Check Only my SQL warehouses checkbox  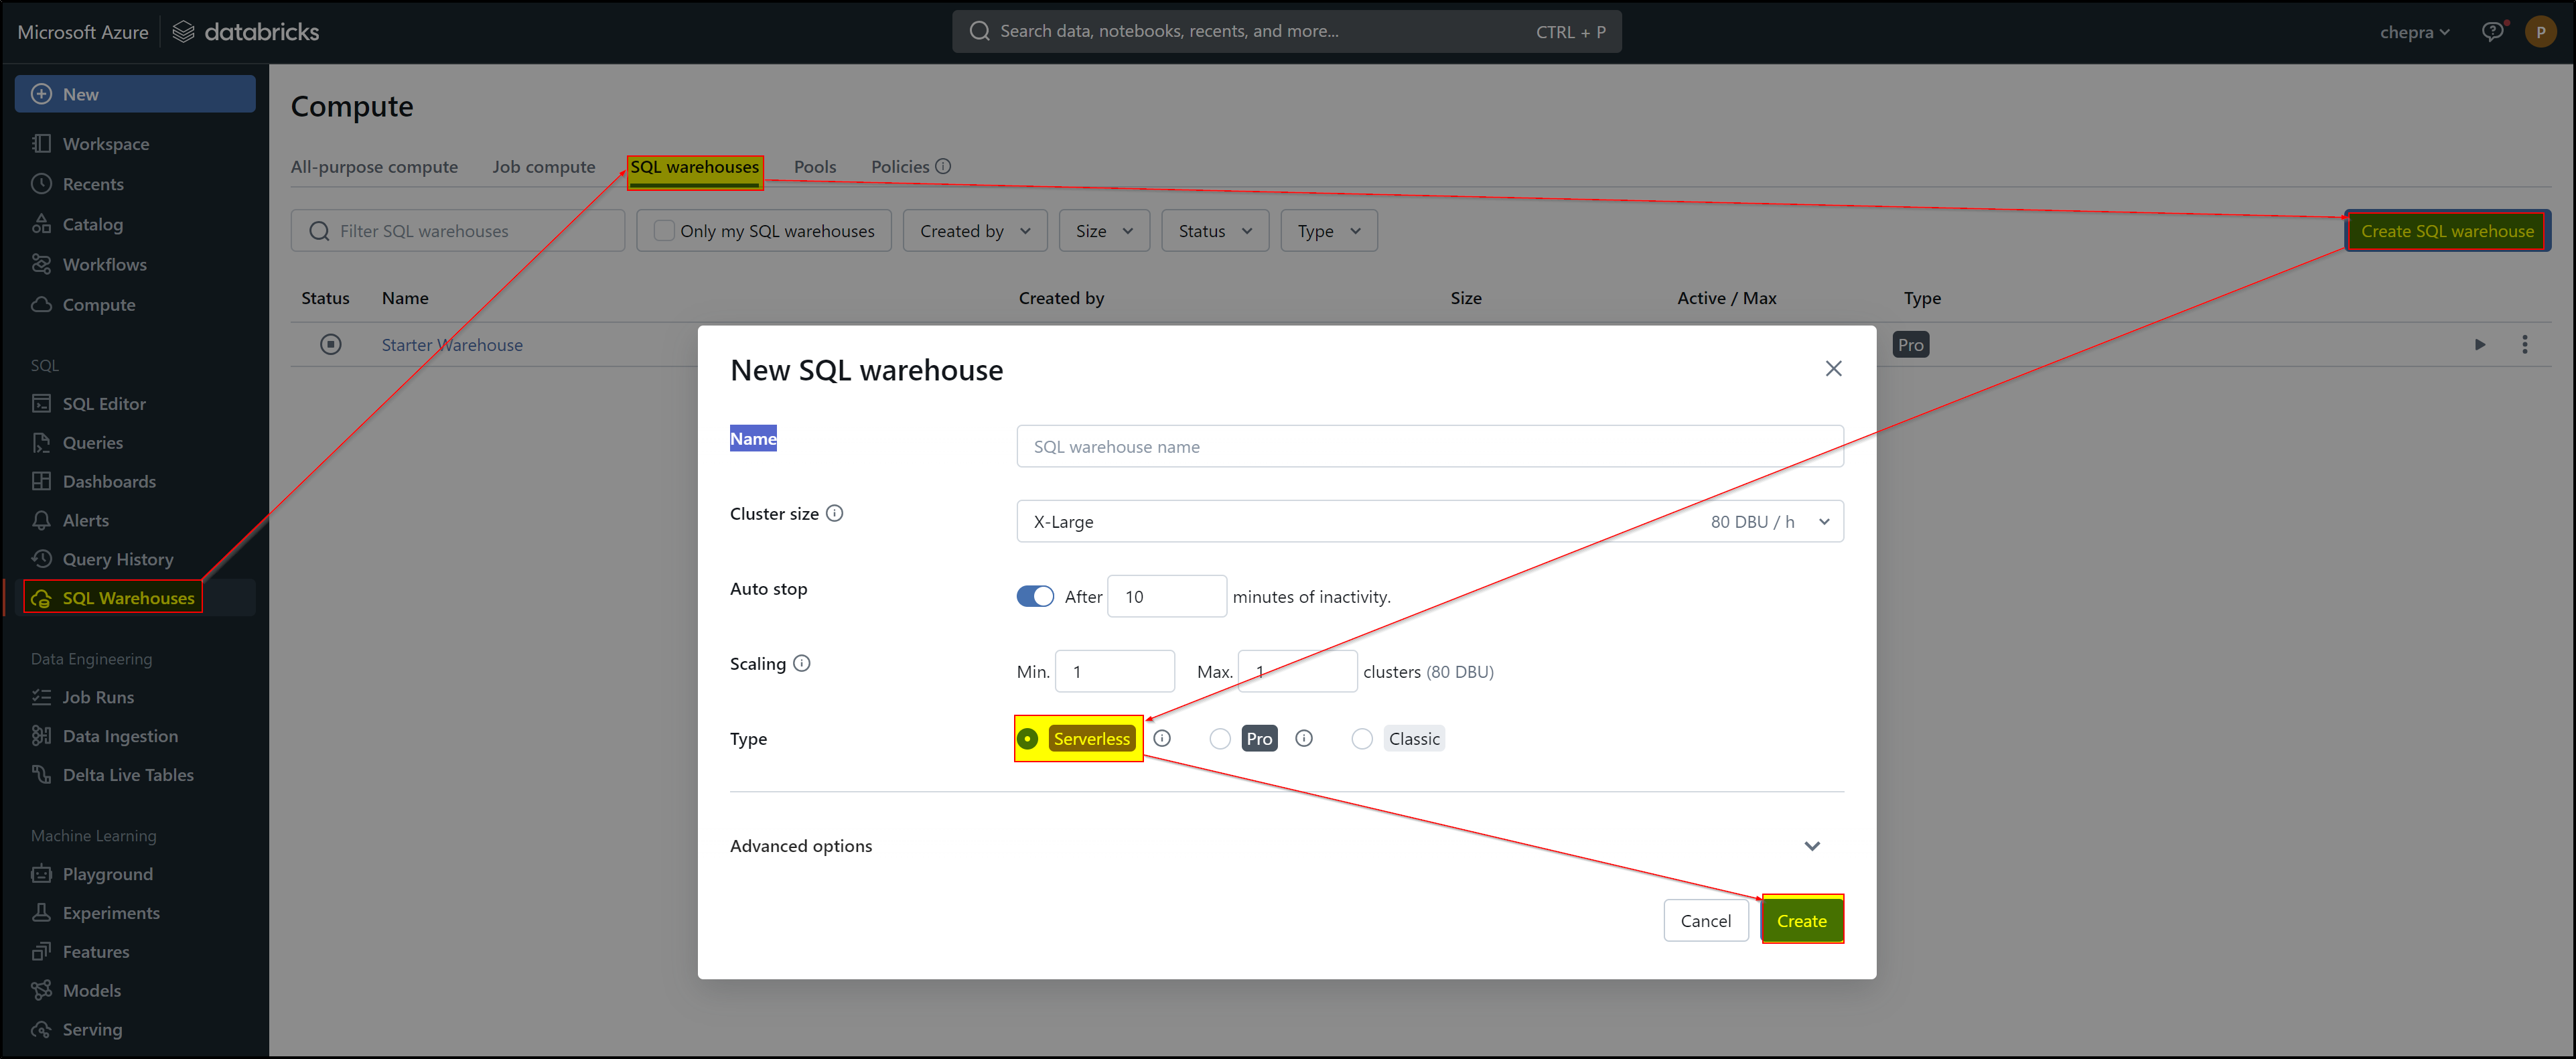click(x=664, y=230)
